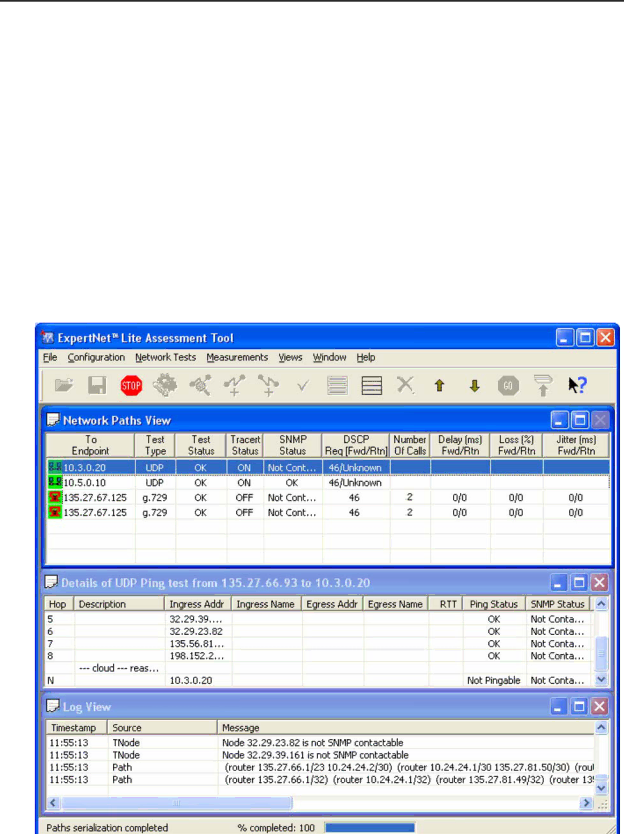
Task: Select the 10.5.0.10 endpoint row
Action: pos(328,482)
